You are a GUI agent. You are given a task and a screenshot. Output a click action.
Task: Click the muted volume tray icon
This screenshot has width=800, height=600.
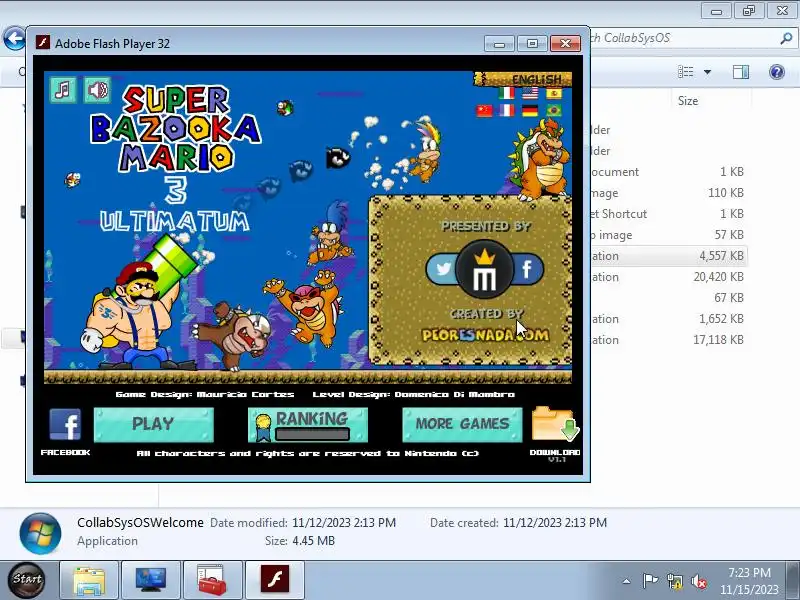tap(699, 581)
